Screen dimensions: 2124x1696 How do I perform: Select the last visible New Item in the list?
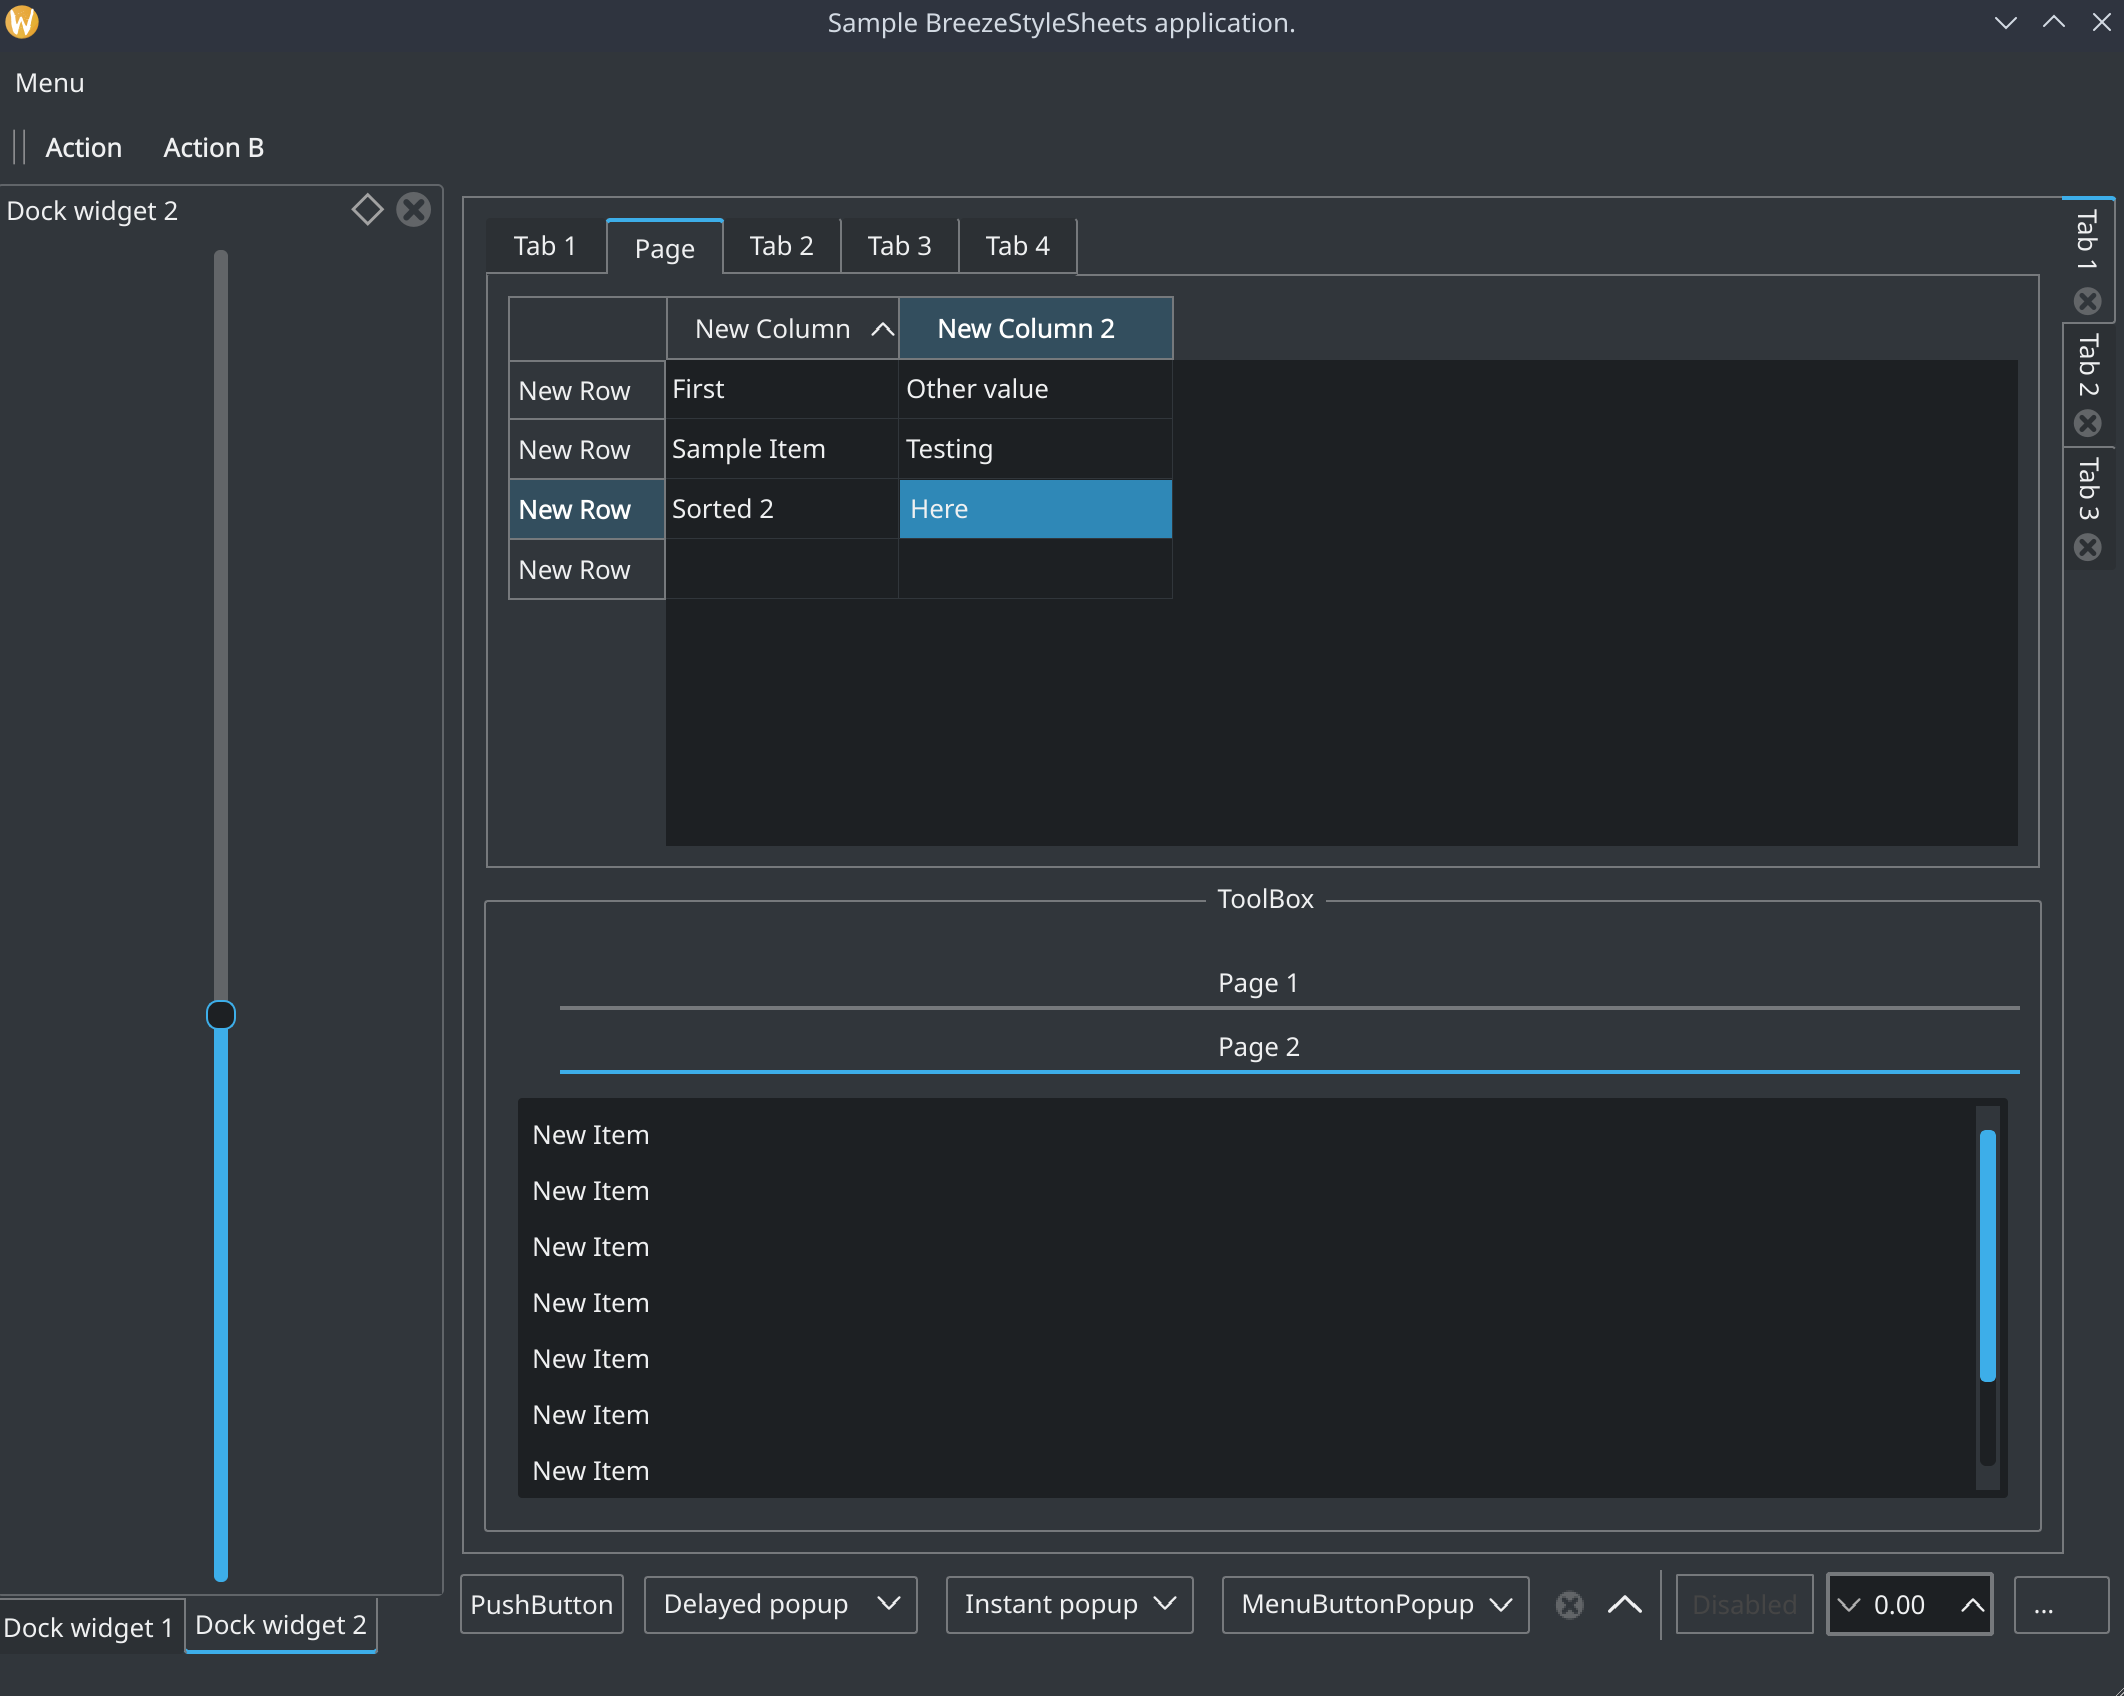pyautogui.click(x=1247, y=1471)
